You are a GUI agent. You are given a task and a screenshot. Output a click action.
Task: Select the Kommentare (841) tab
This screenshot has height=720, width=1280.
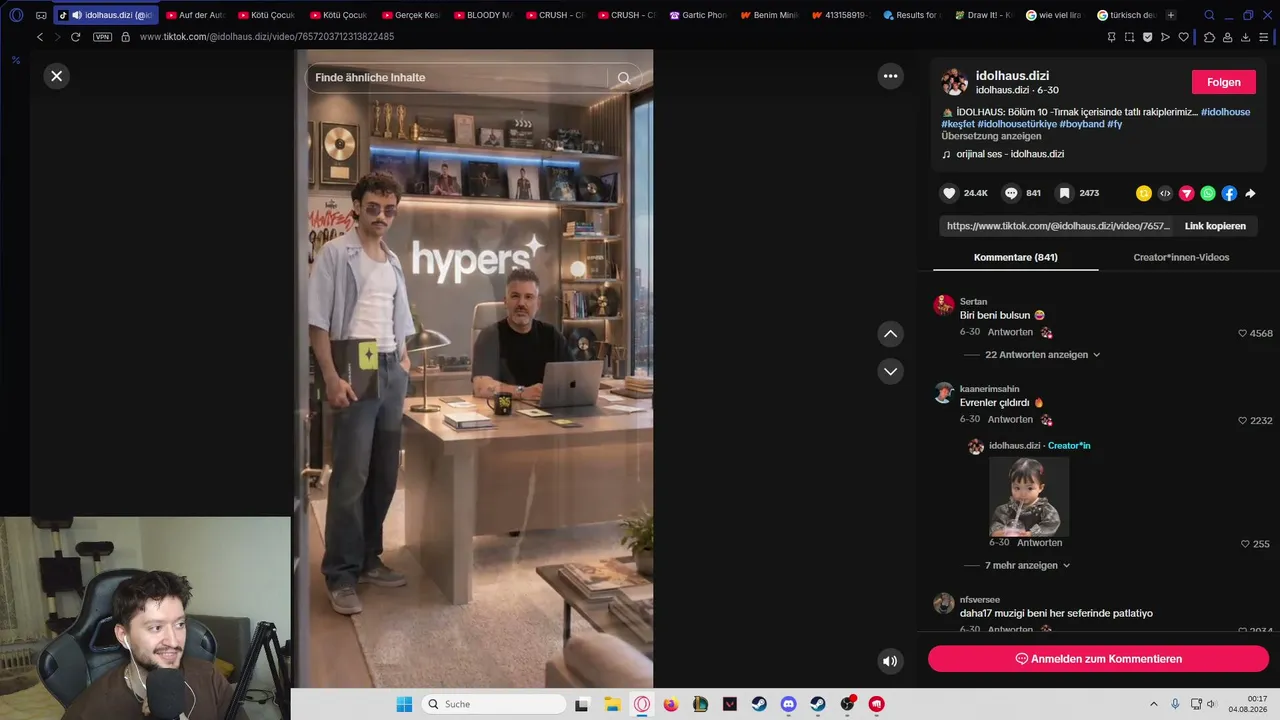(1015, 257)
